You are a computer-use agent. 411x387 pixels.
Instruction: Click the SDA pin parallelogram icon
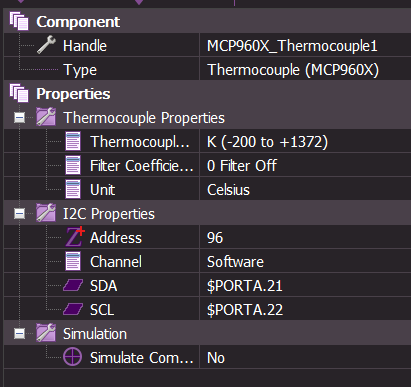[73, 286]
